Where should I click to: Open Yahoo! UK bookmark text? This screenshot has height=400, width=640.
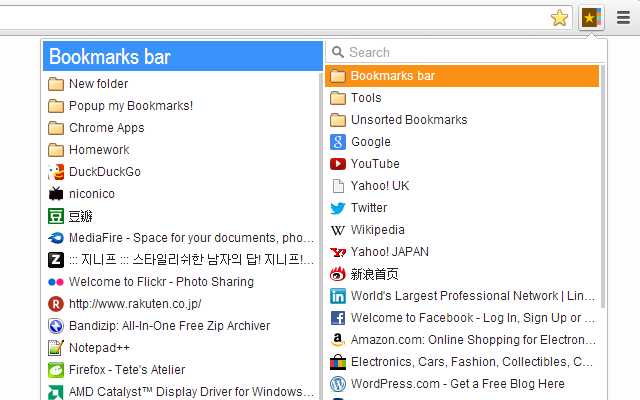(380, 186)
